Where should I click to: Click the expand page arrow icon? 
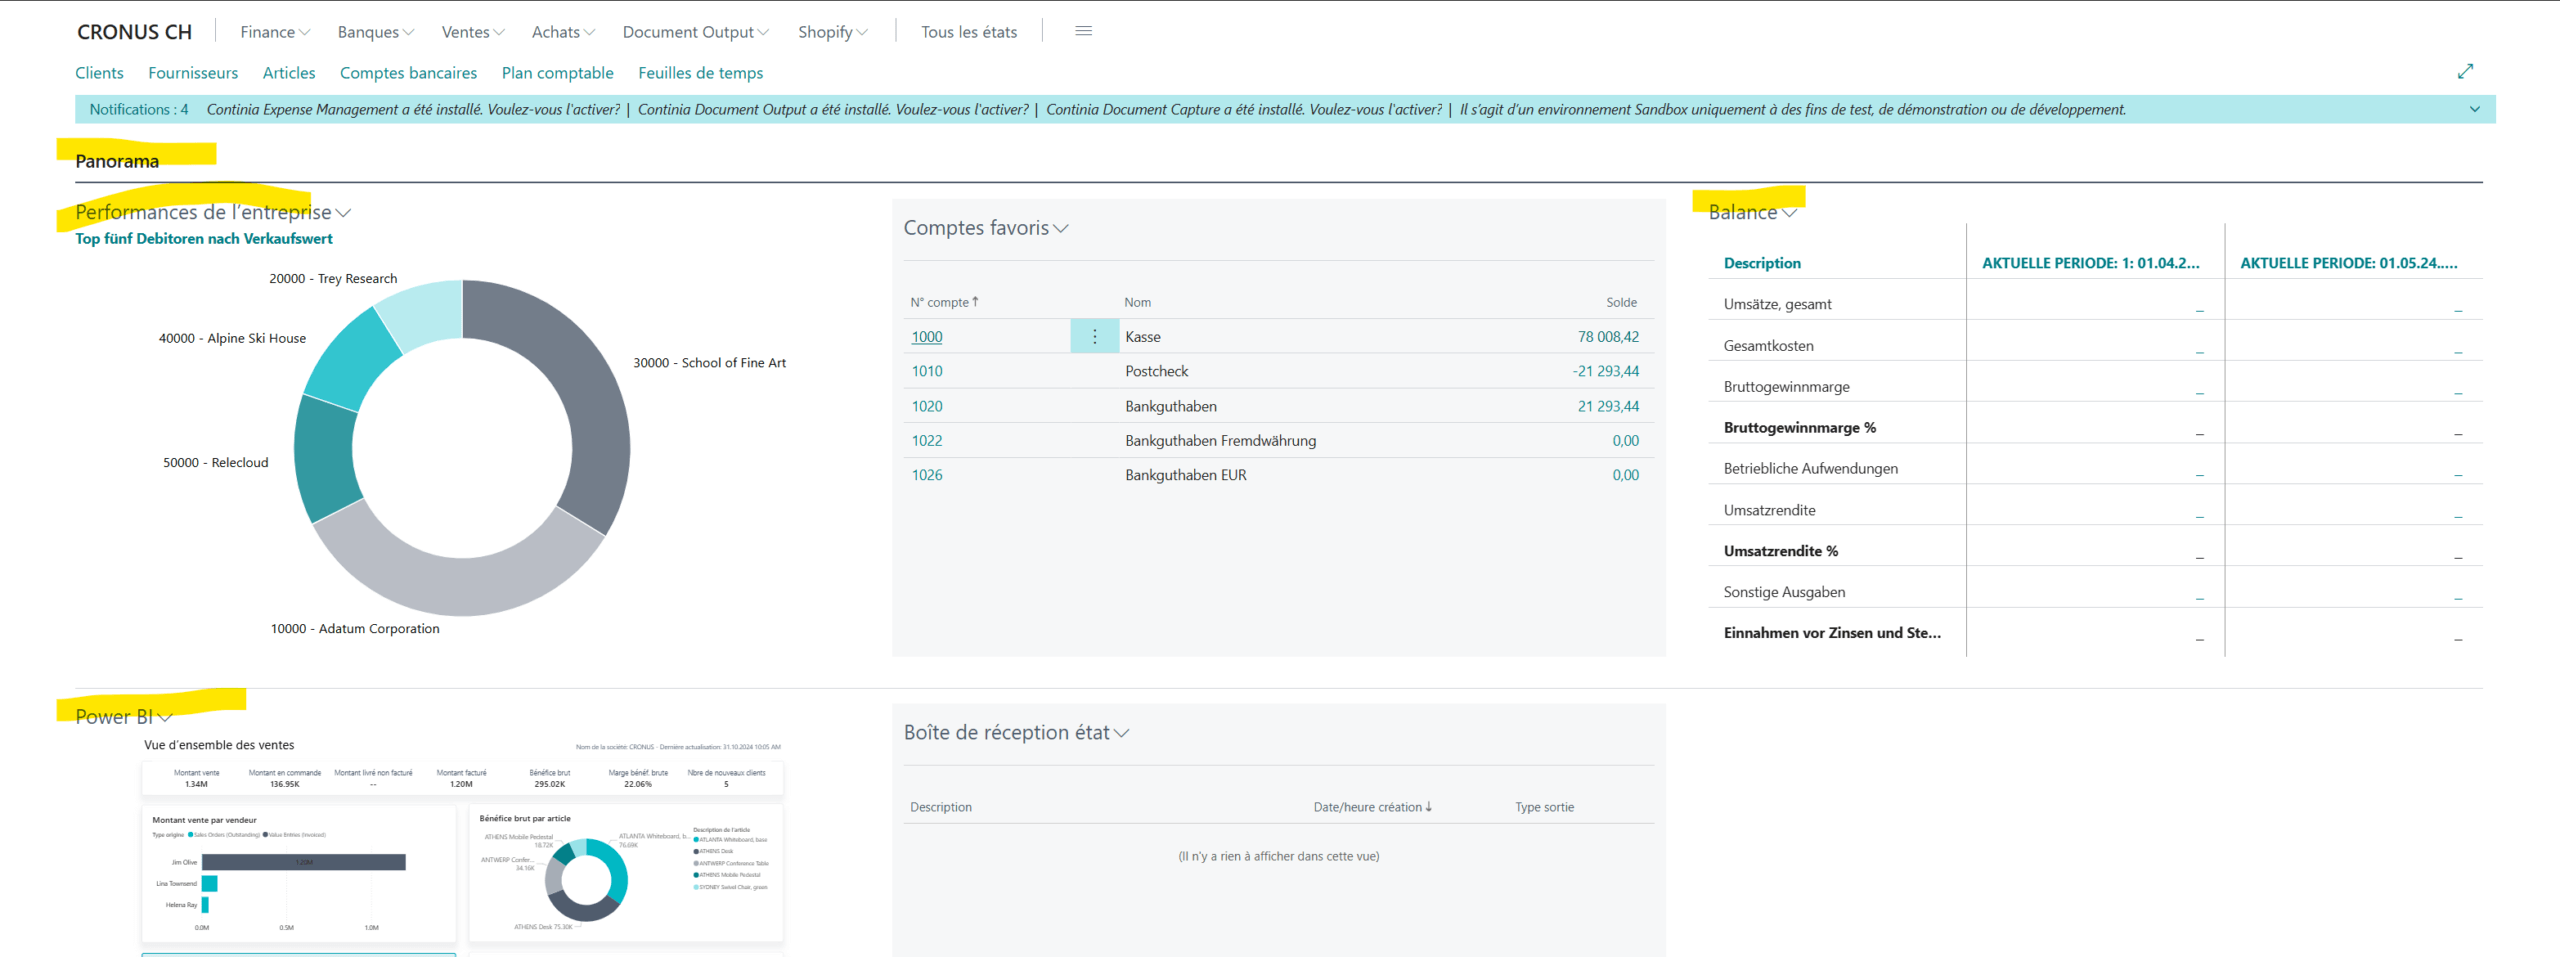tap(2465, 71)
